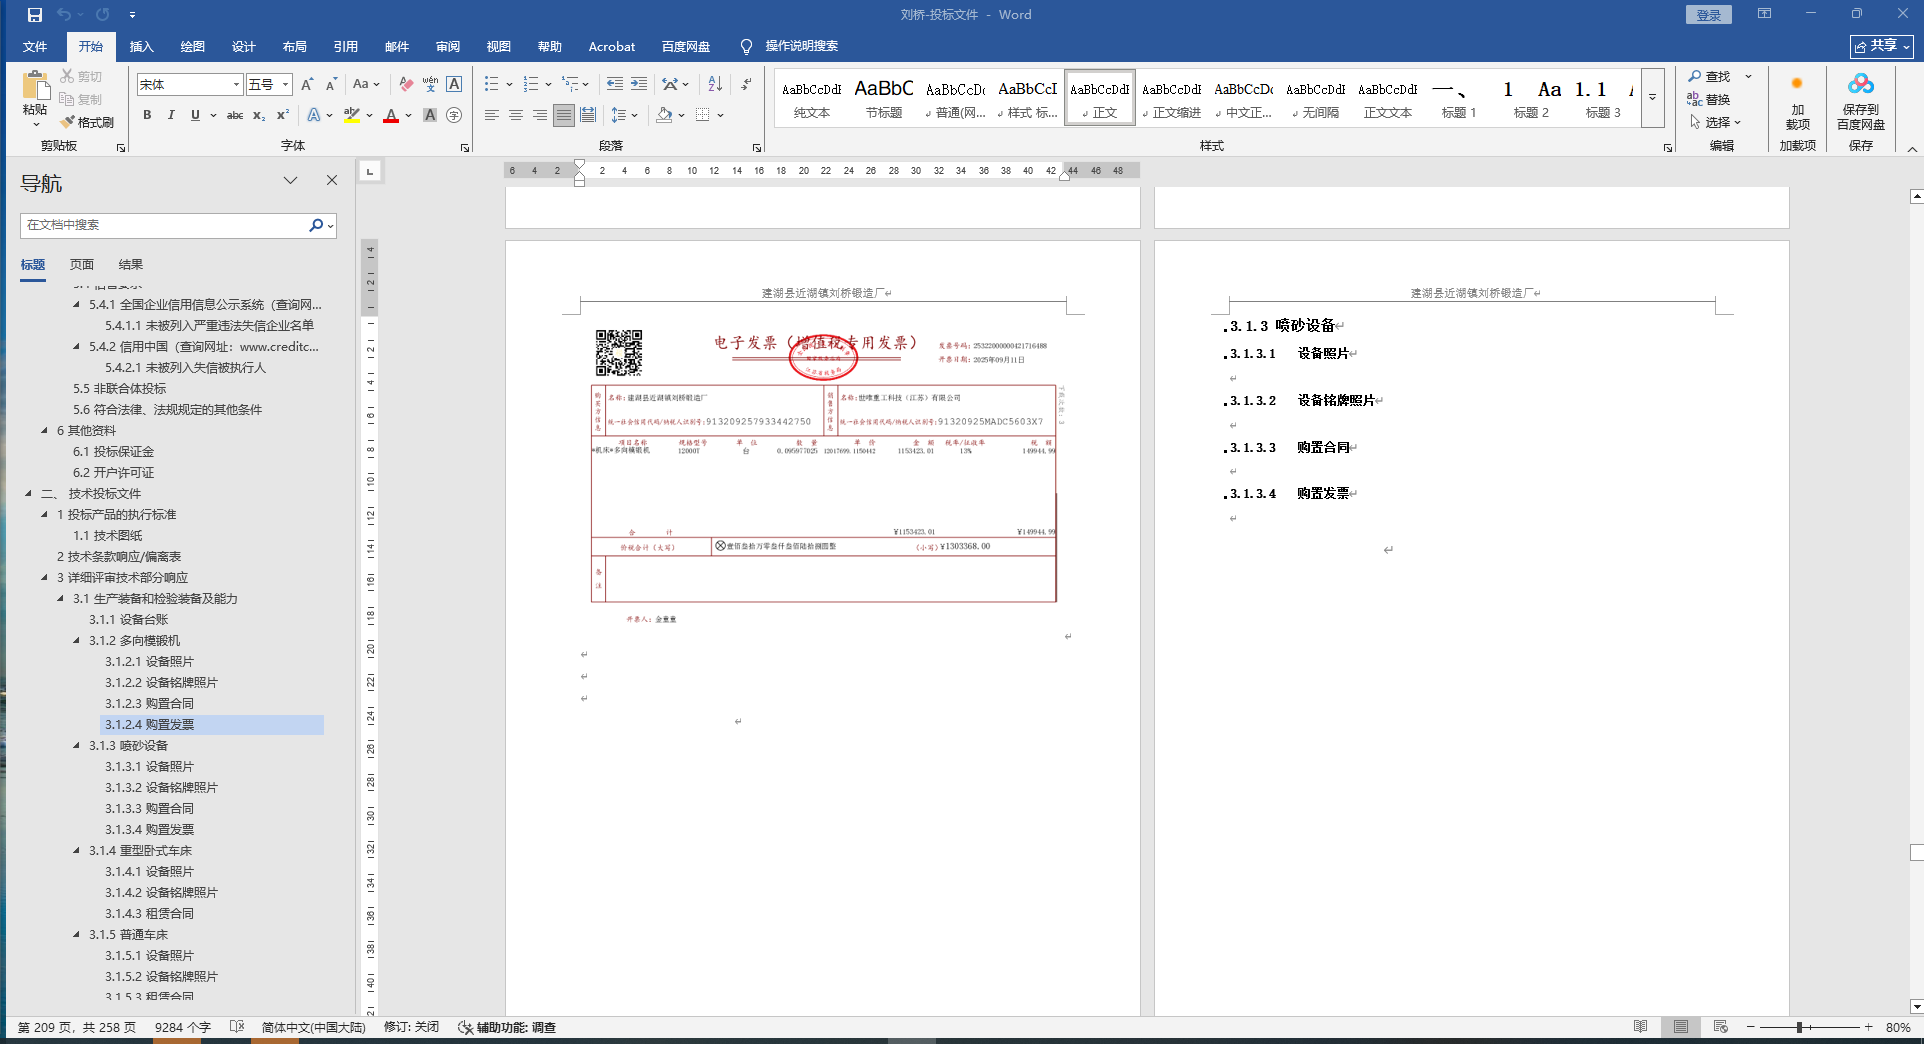Click the center alignment icon
Viewport: 1924px width, 1044px height.
pyautogui.click(x=516, y=115)
